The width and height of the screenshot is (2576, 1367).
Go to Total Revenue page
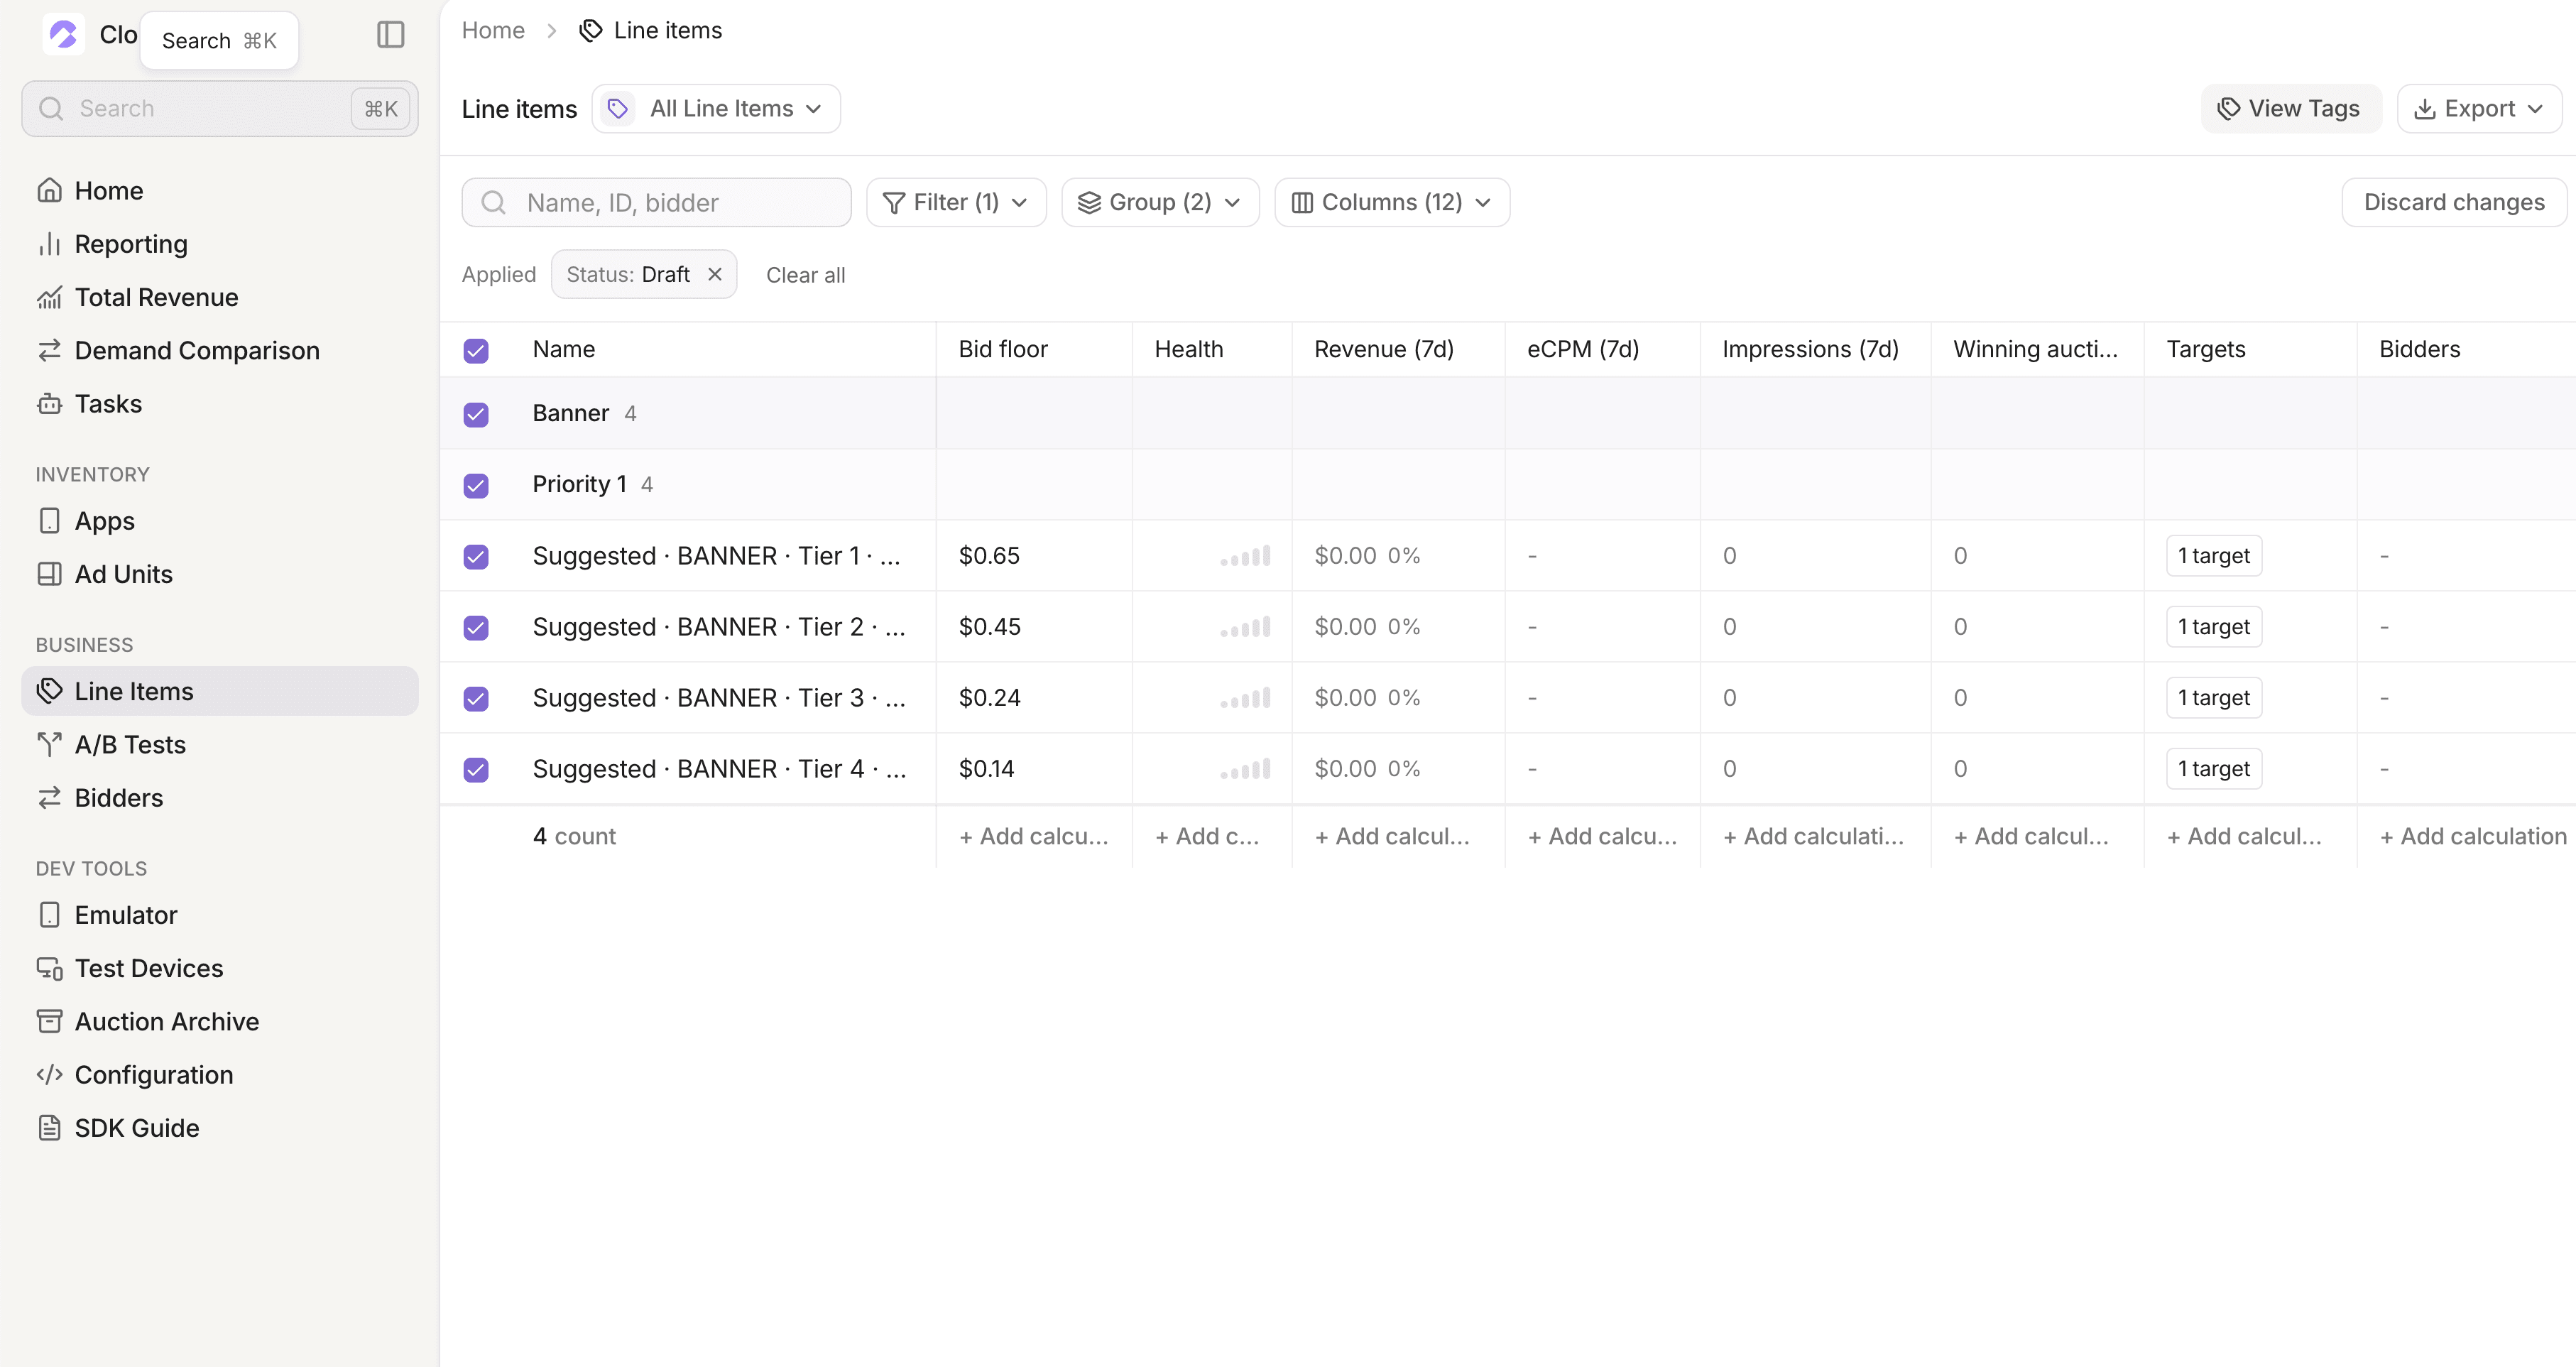coord(219,297)
